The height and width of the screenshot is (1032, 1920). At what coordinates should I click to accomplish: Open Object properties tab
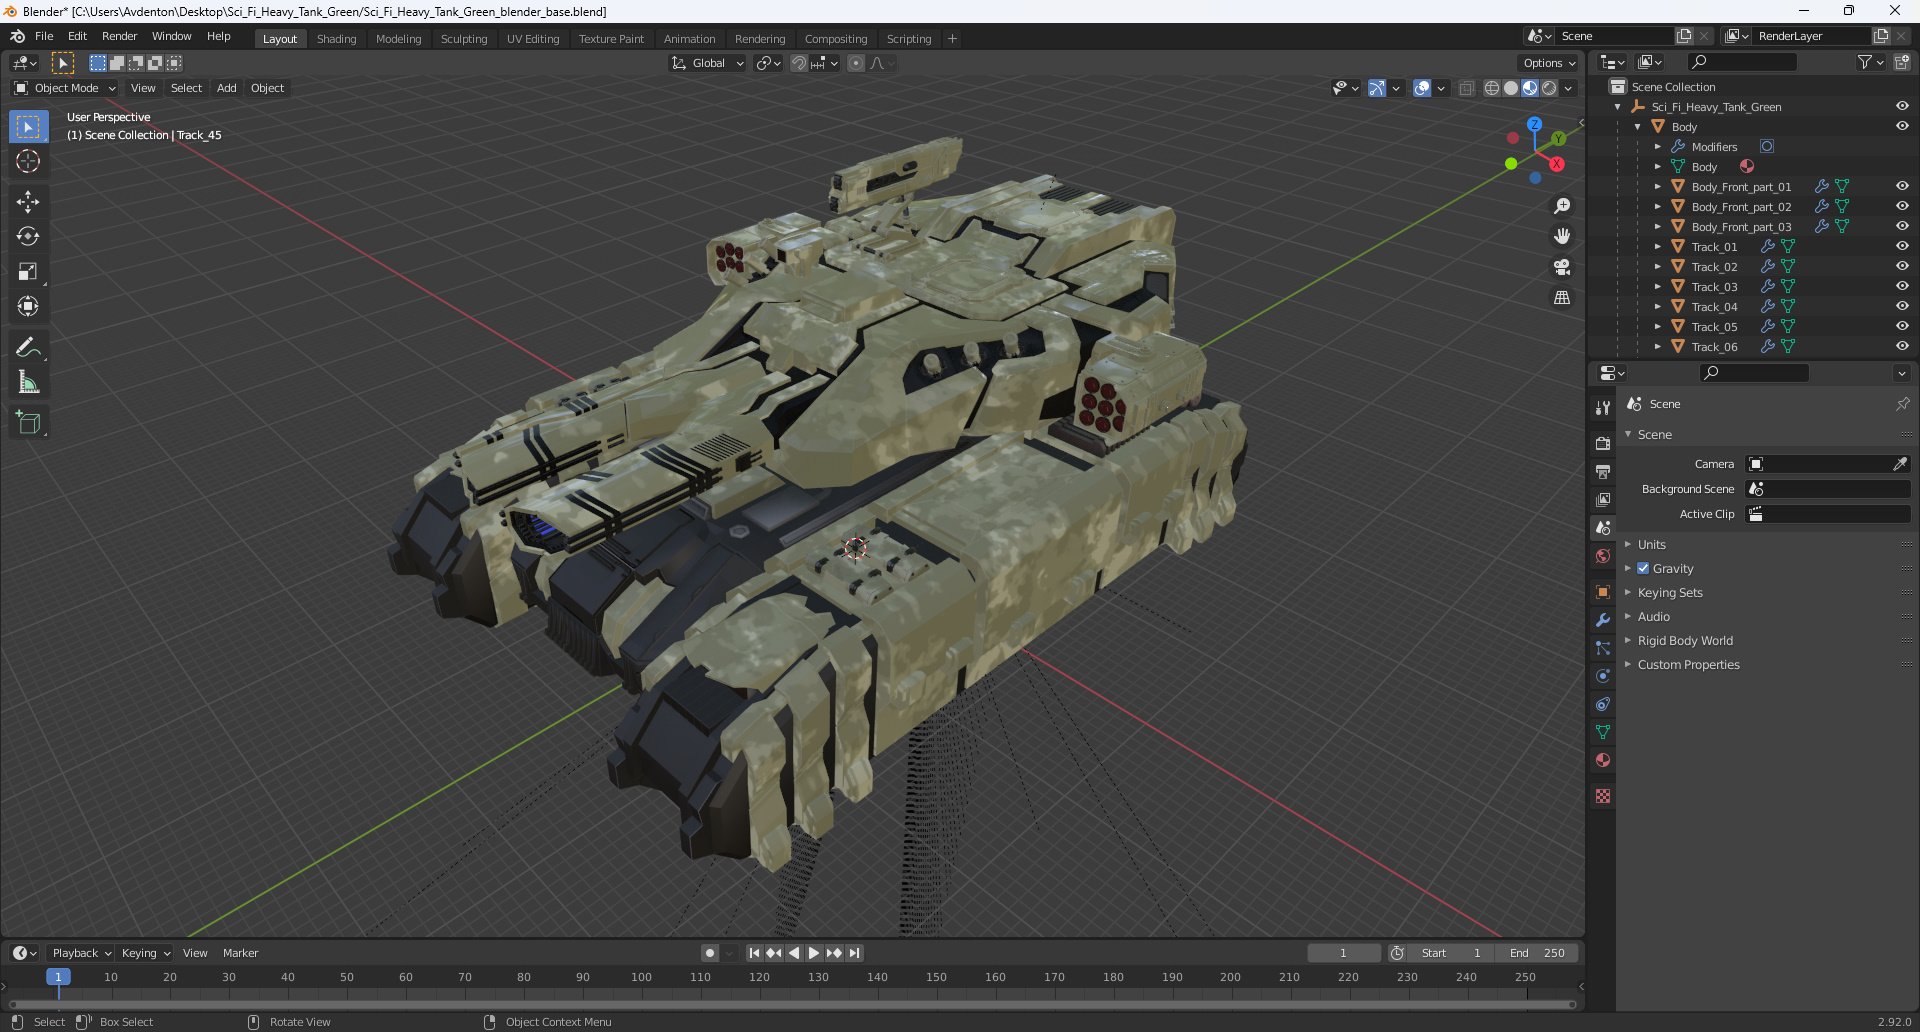click(1603, 592)
